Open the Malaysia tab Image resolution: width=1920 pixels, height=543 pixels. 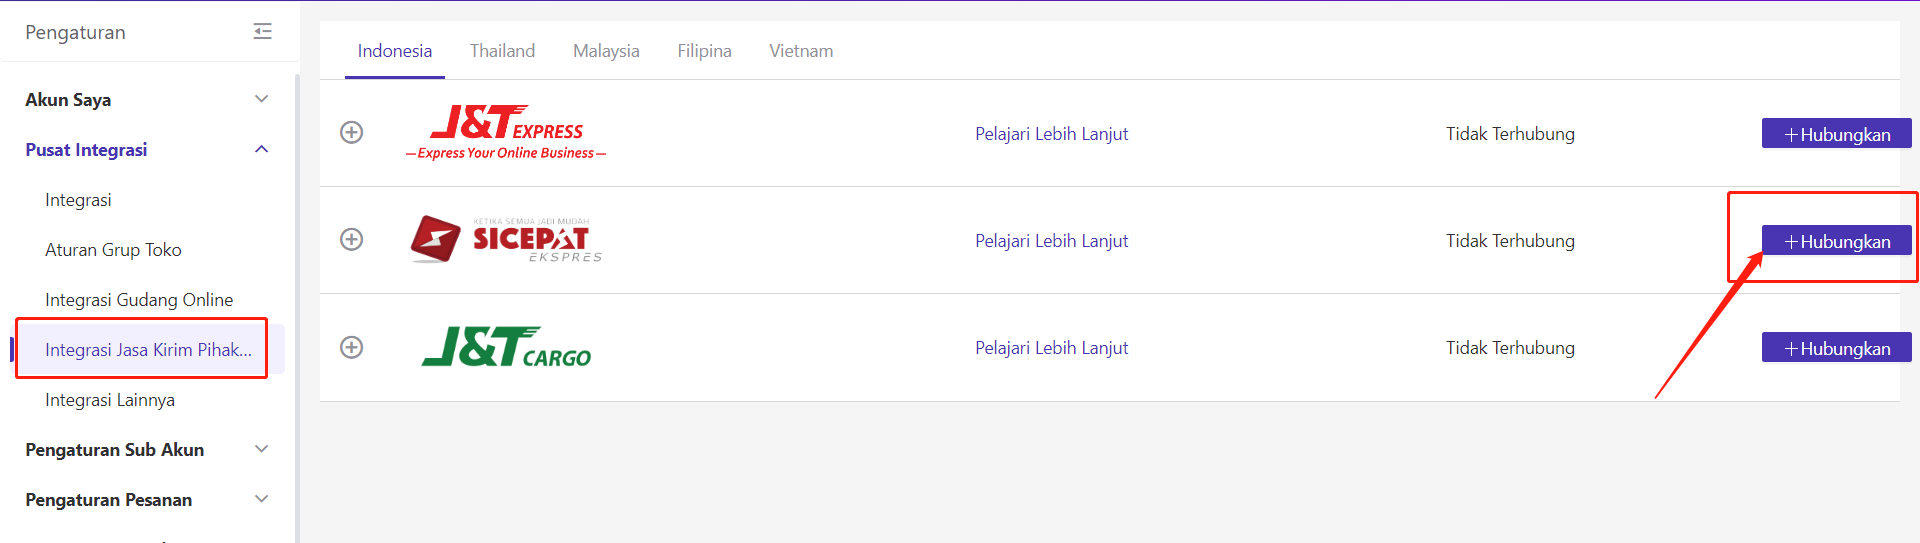coord(606,51)
